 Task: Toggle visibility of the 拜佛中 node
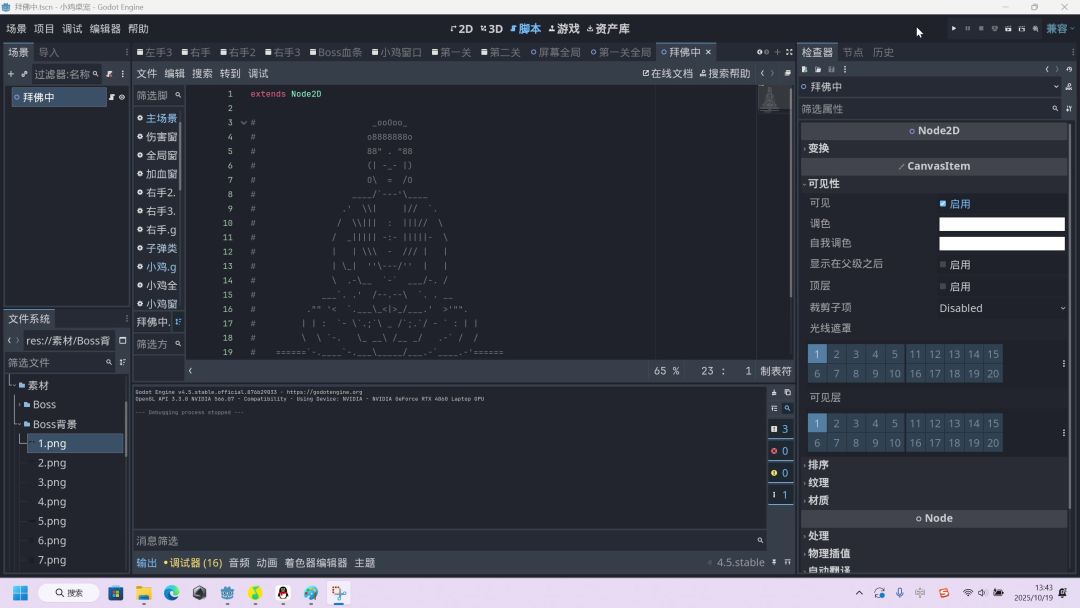[122, 98]
